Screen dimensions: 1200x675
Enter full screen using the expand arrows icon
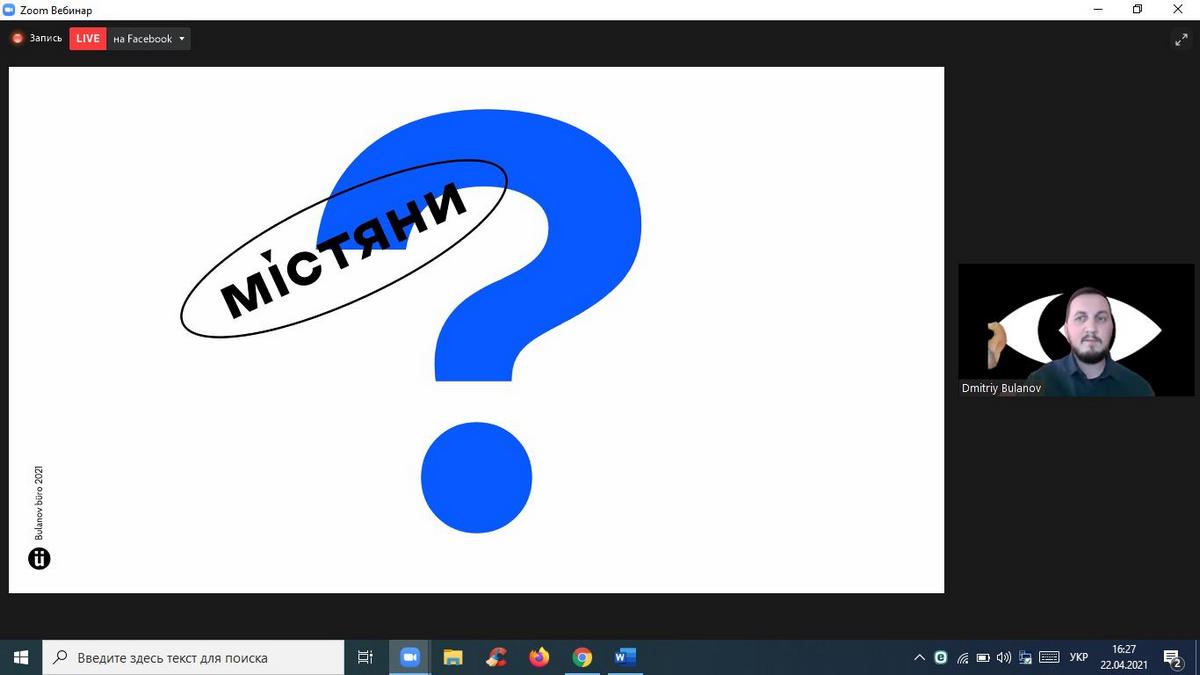1180,40
